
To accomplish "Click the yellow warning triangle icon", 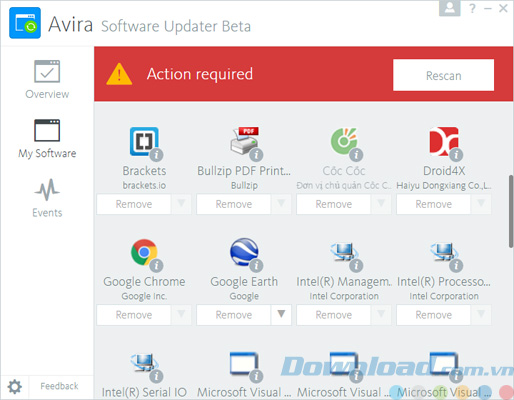I will pos(119,74).
